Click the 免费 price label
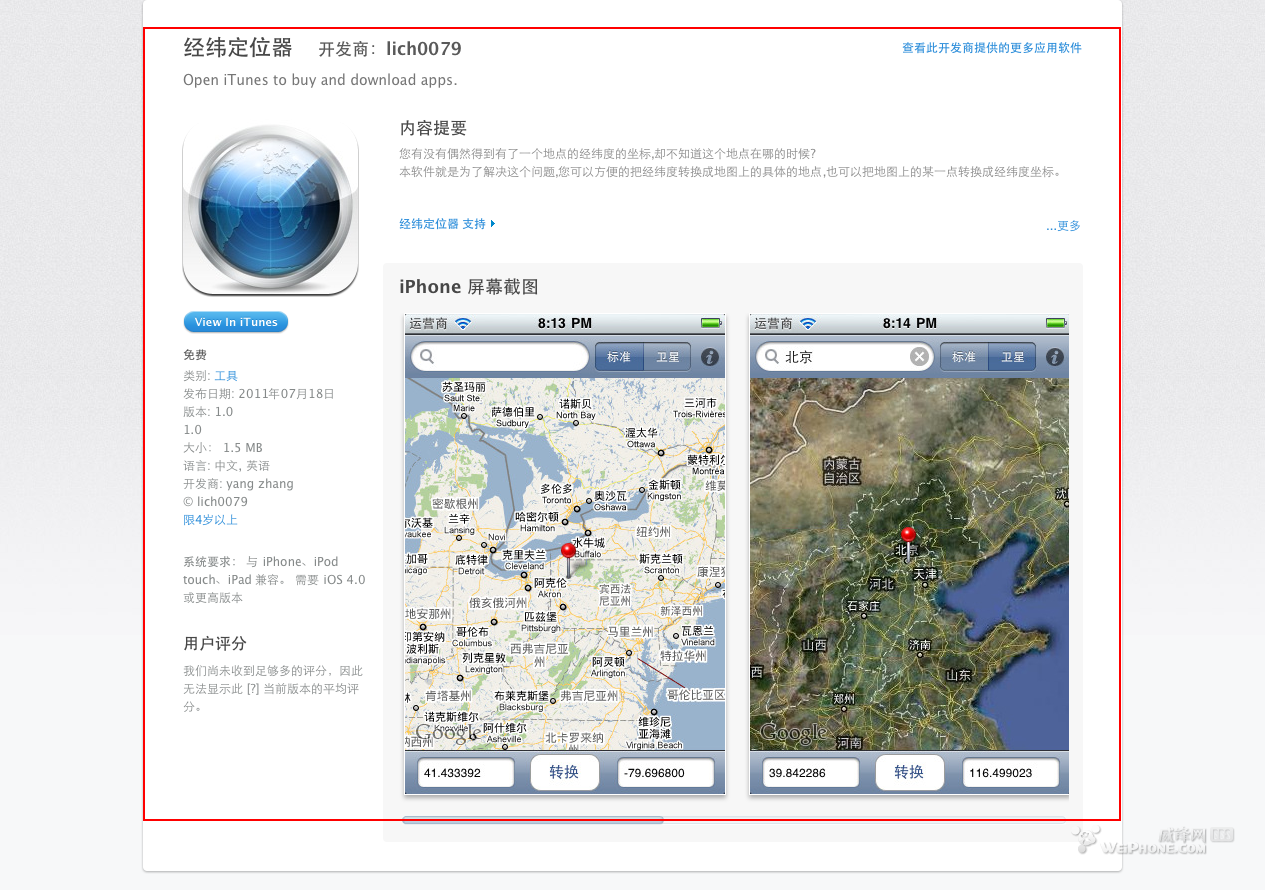Image resolution: width=1265 pixels, height=890 pixels. 195,355
